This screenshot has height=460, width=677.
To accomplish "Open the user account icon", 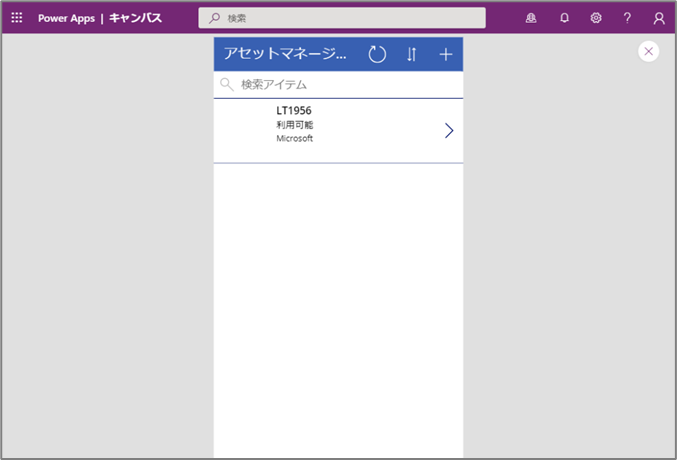I will click(x=659, y=18).
